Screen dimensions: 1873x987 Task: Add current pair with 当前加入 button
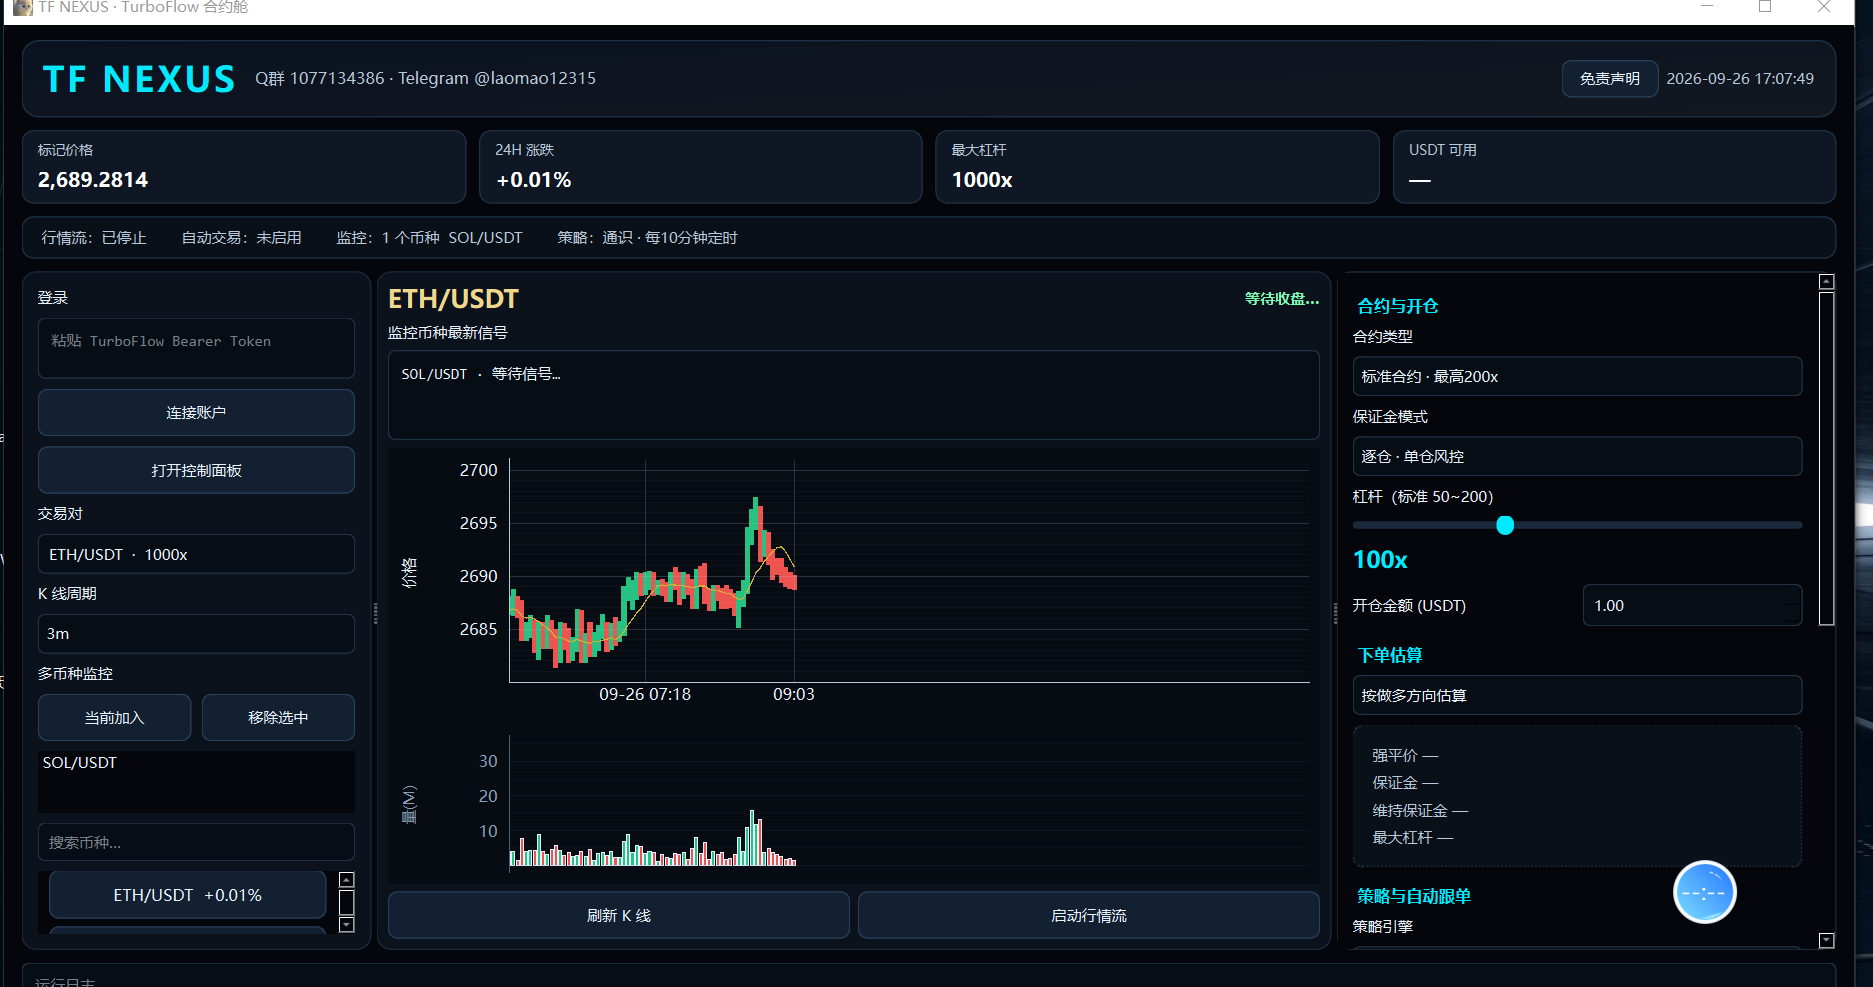tap(114, 718)
